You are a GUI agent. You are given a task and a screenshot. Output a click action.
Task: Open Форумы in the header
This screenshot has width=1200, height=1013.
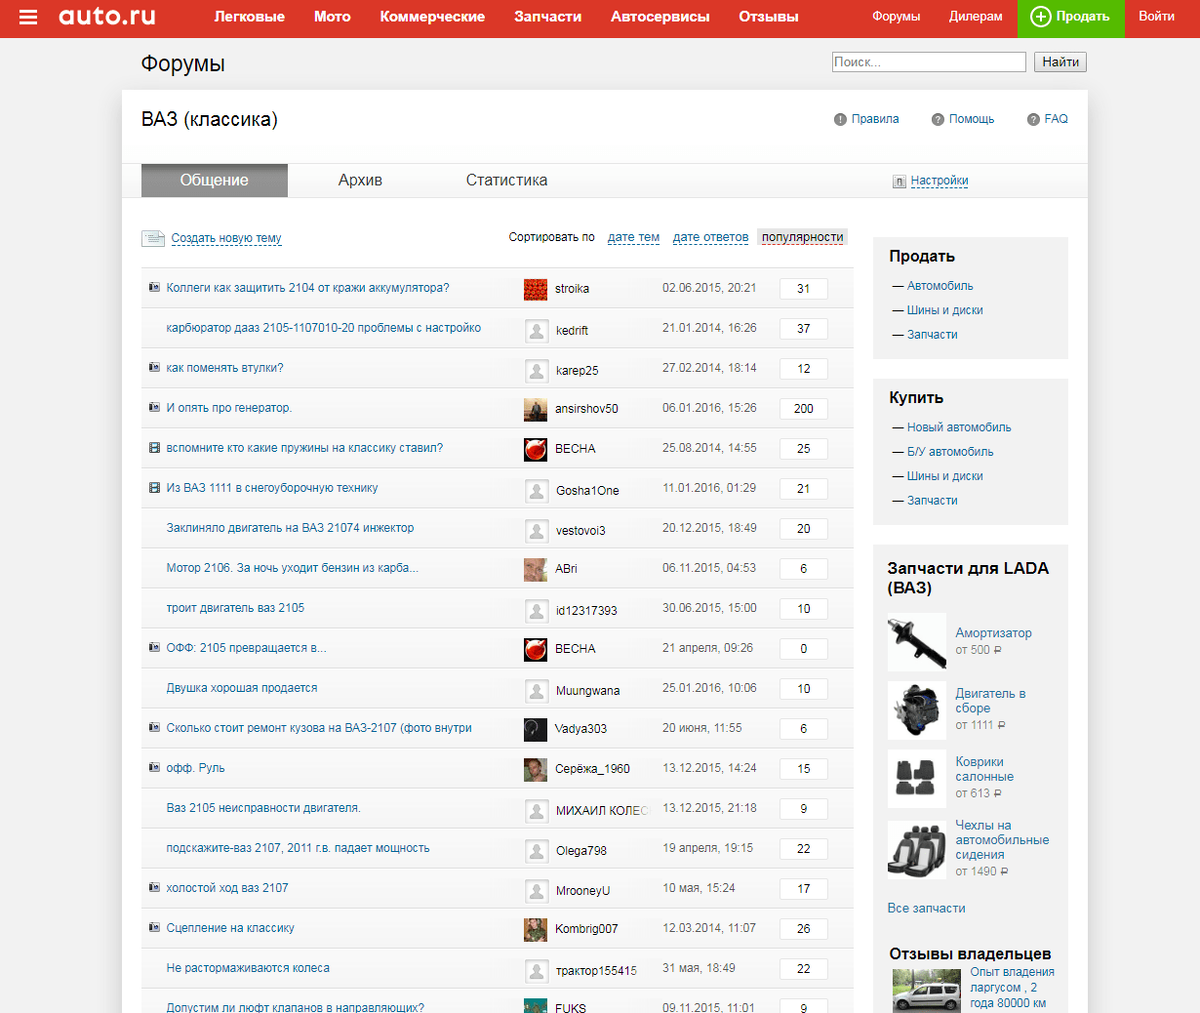(896, 17)
